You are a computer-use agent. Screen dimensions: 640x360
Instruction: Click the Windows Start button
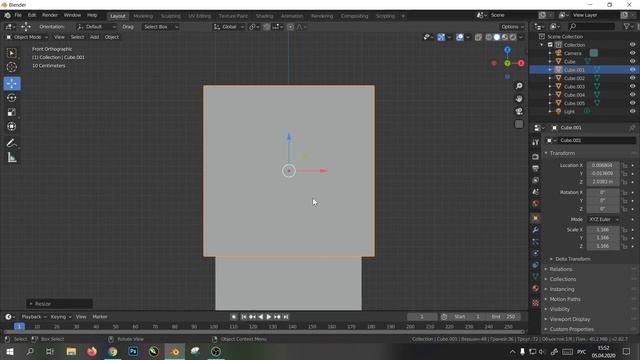(9, 351)
